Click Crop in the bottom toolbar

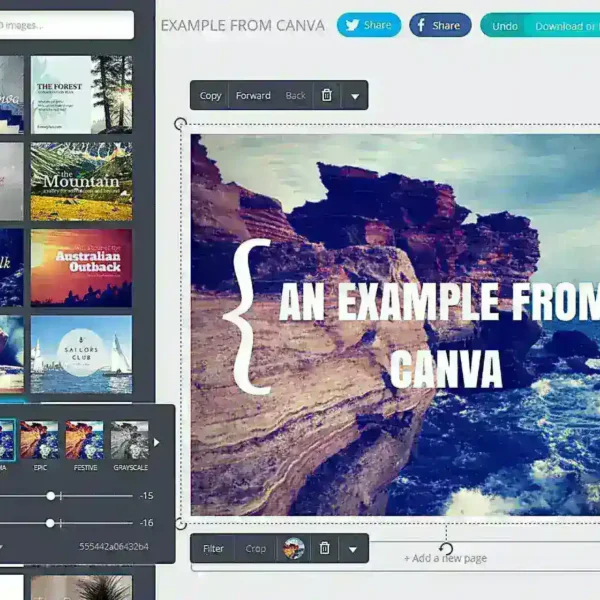coord(256,549)
